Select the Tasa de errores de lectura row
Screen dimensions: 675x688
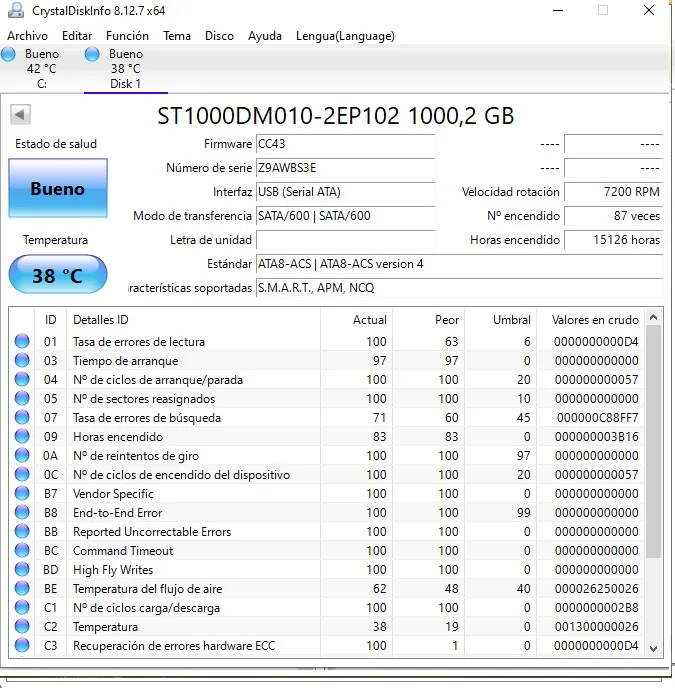pyautogui.click(x=327, y=341)
